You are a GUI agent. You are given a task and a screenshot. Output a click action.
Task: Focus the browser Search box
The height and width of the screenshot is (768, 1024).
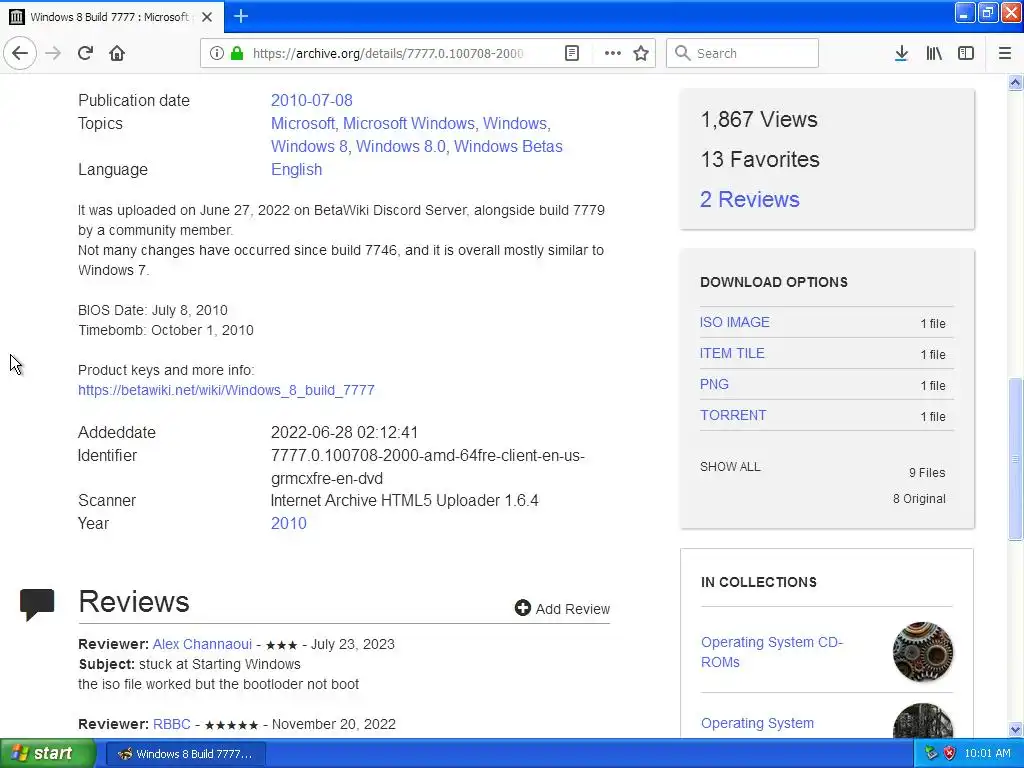[742, 53]
